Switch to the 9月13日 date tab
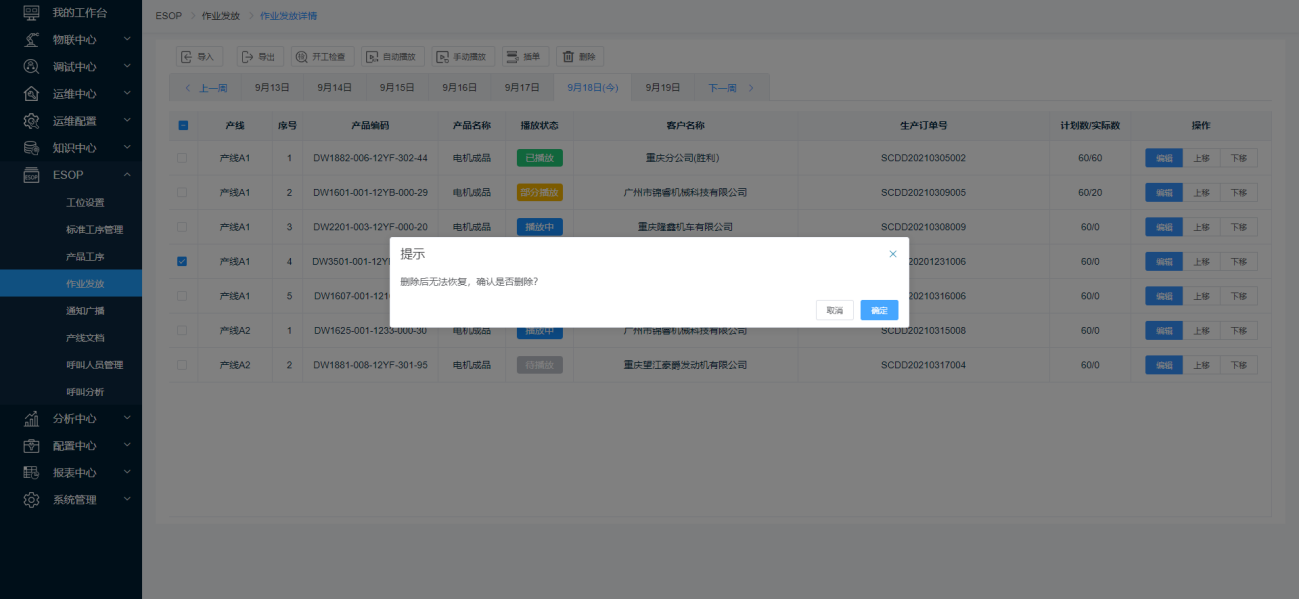The image size is (1299, 599). (272, 88)
